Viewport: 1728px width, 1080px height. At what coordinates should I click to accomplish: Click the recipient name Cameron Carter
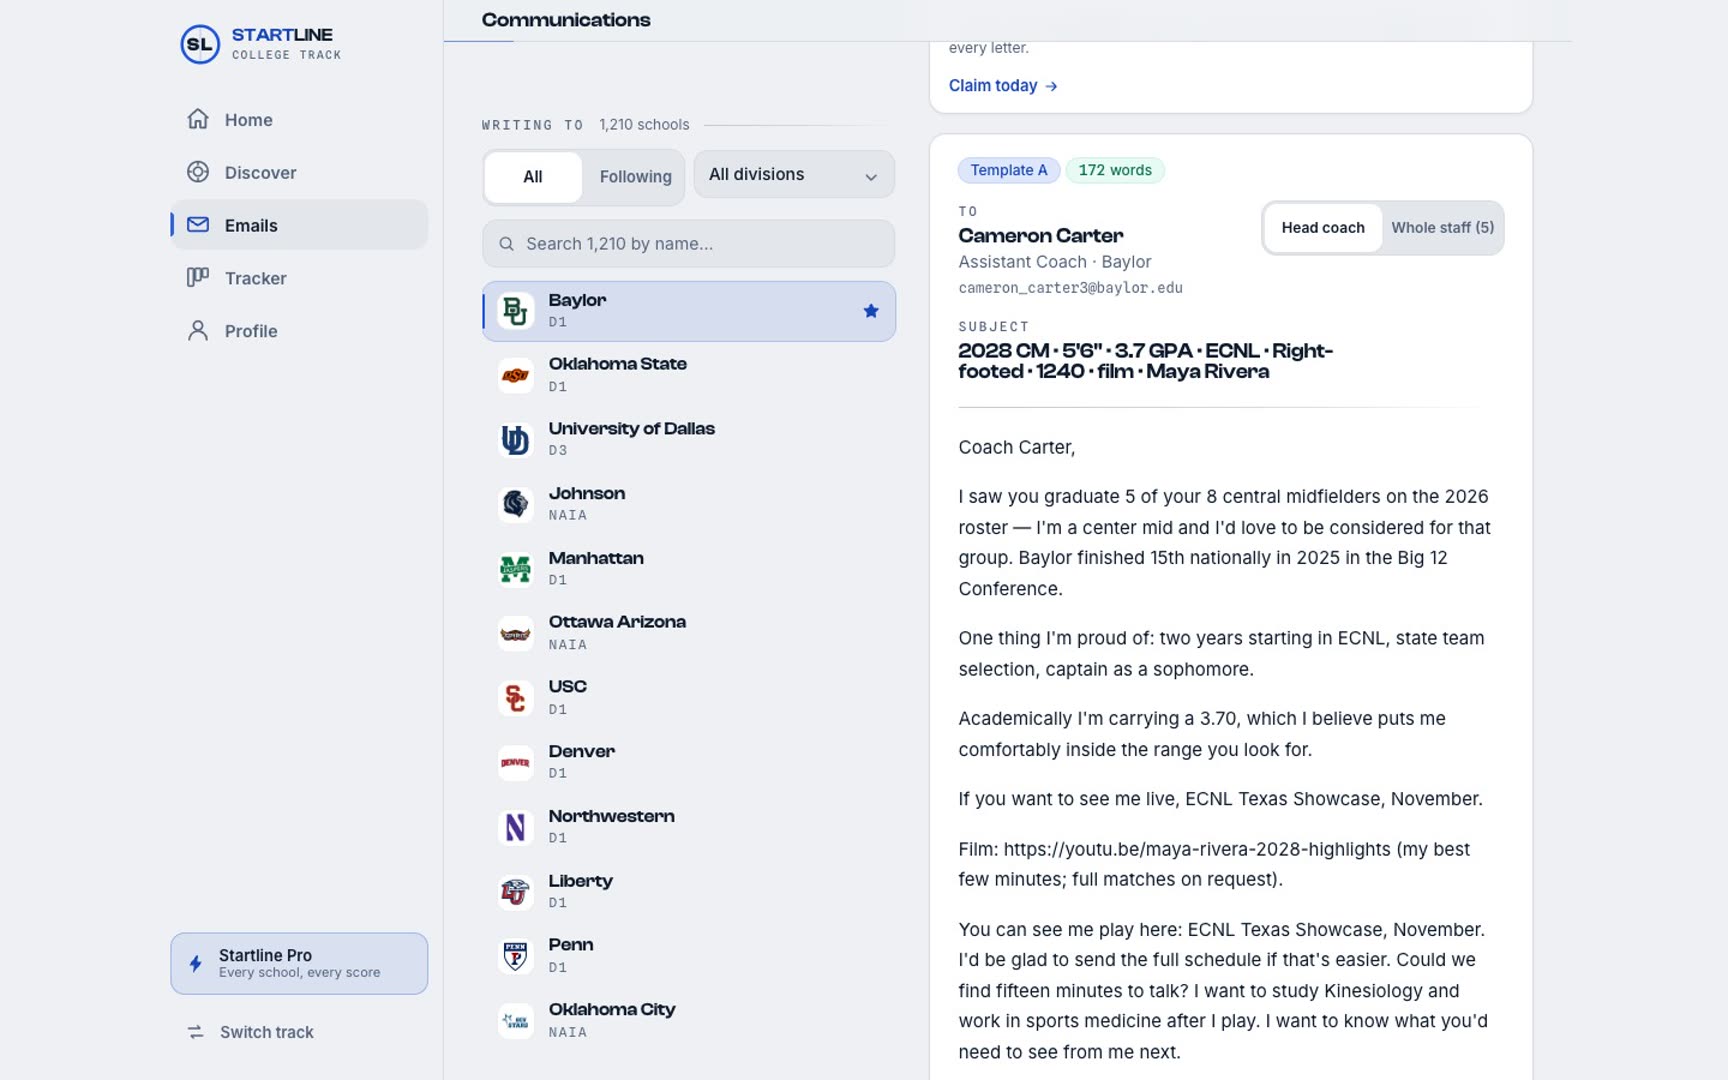[1040, 236]
